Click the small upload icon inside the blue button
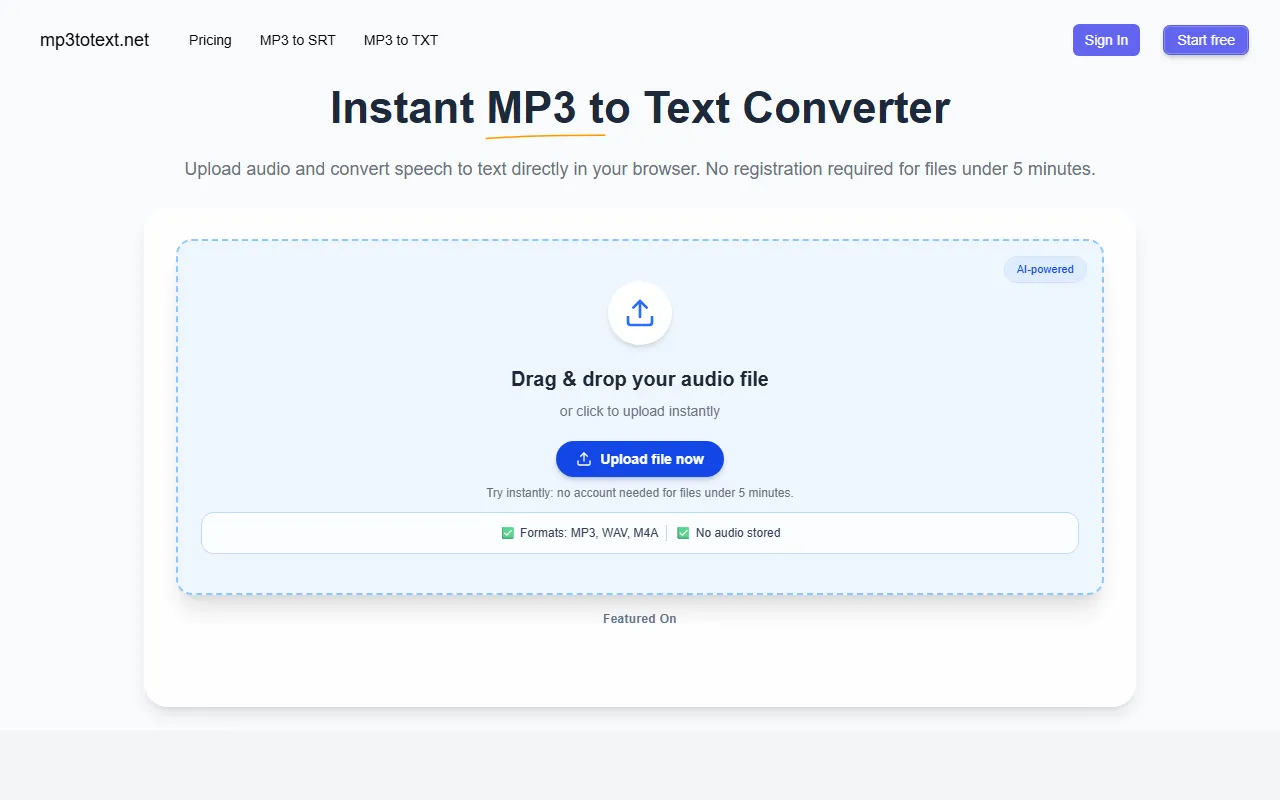The width and height of the screenshot is (1280, 800). coord(584,459)
